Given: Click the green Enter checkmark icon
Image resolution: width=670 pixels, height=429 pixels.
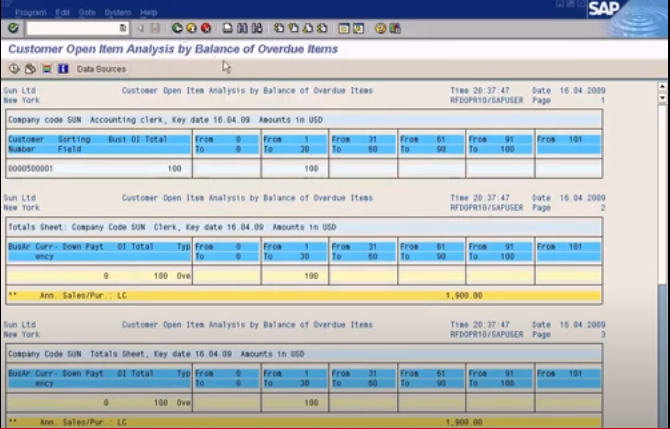Looking at the screenshot, I should (x=13, y=28).
